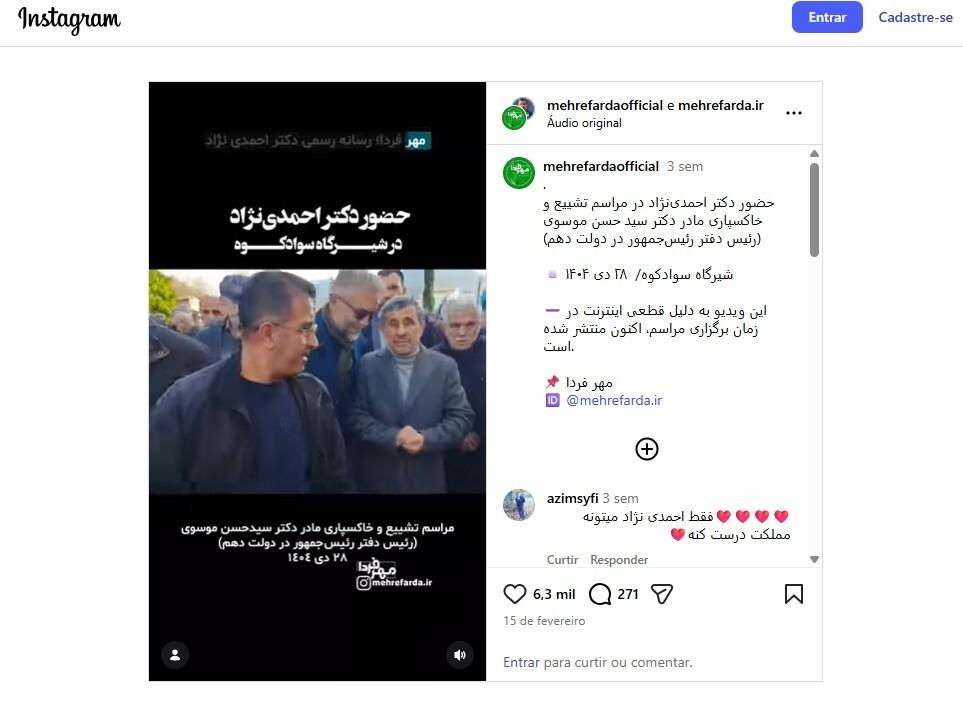Screen dimensions: 963x708
Task: Open azimsyfi commenter profile picture
Action: (x=519, y=505)
